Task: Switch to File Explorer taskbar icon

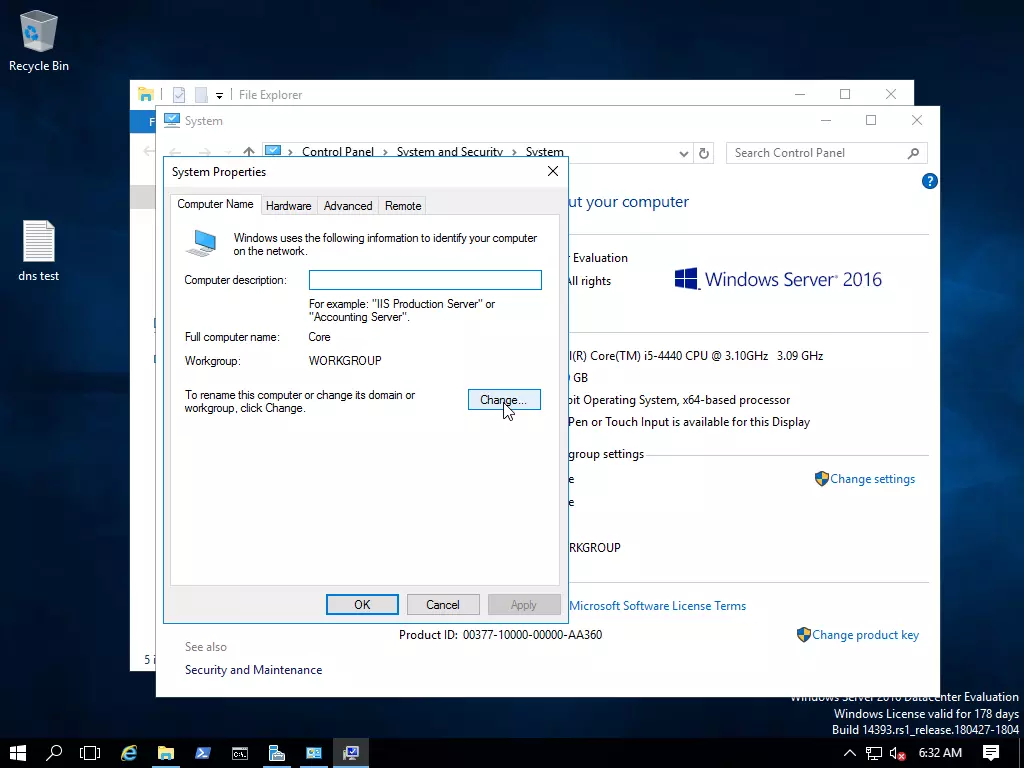Action: [x=166, y=753]
